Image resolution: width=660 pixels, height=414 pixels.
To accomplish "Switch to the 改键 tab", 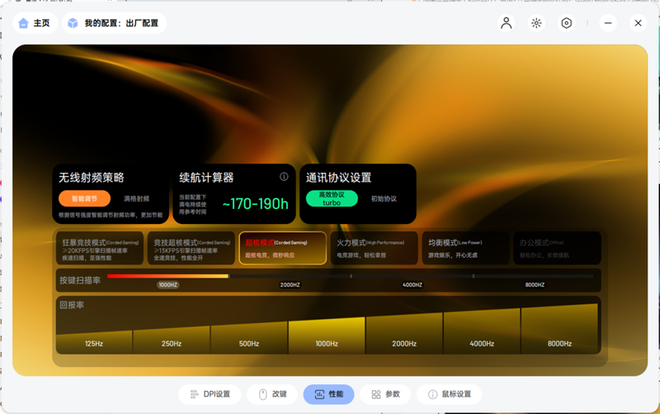I will 273,394.
